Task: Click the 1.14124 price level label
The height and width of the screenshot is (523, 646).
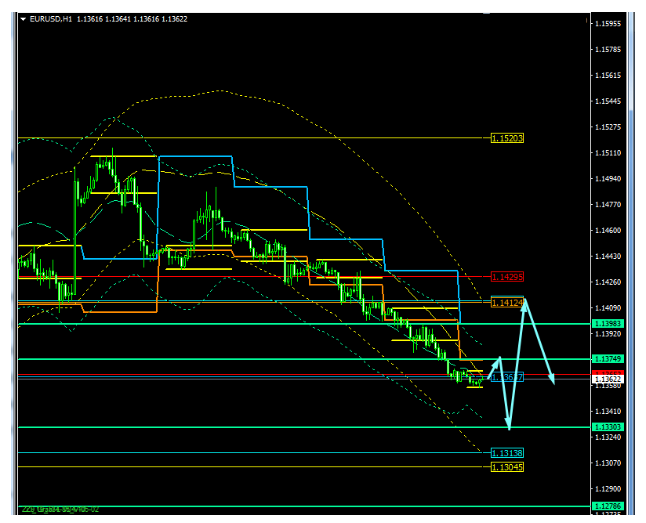Action: point(508,301)
